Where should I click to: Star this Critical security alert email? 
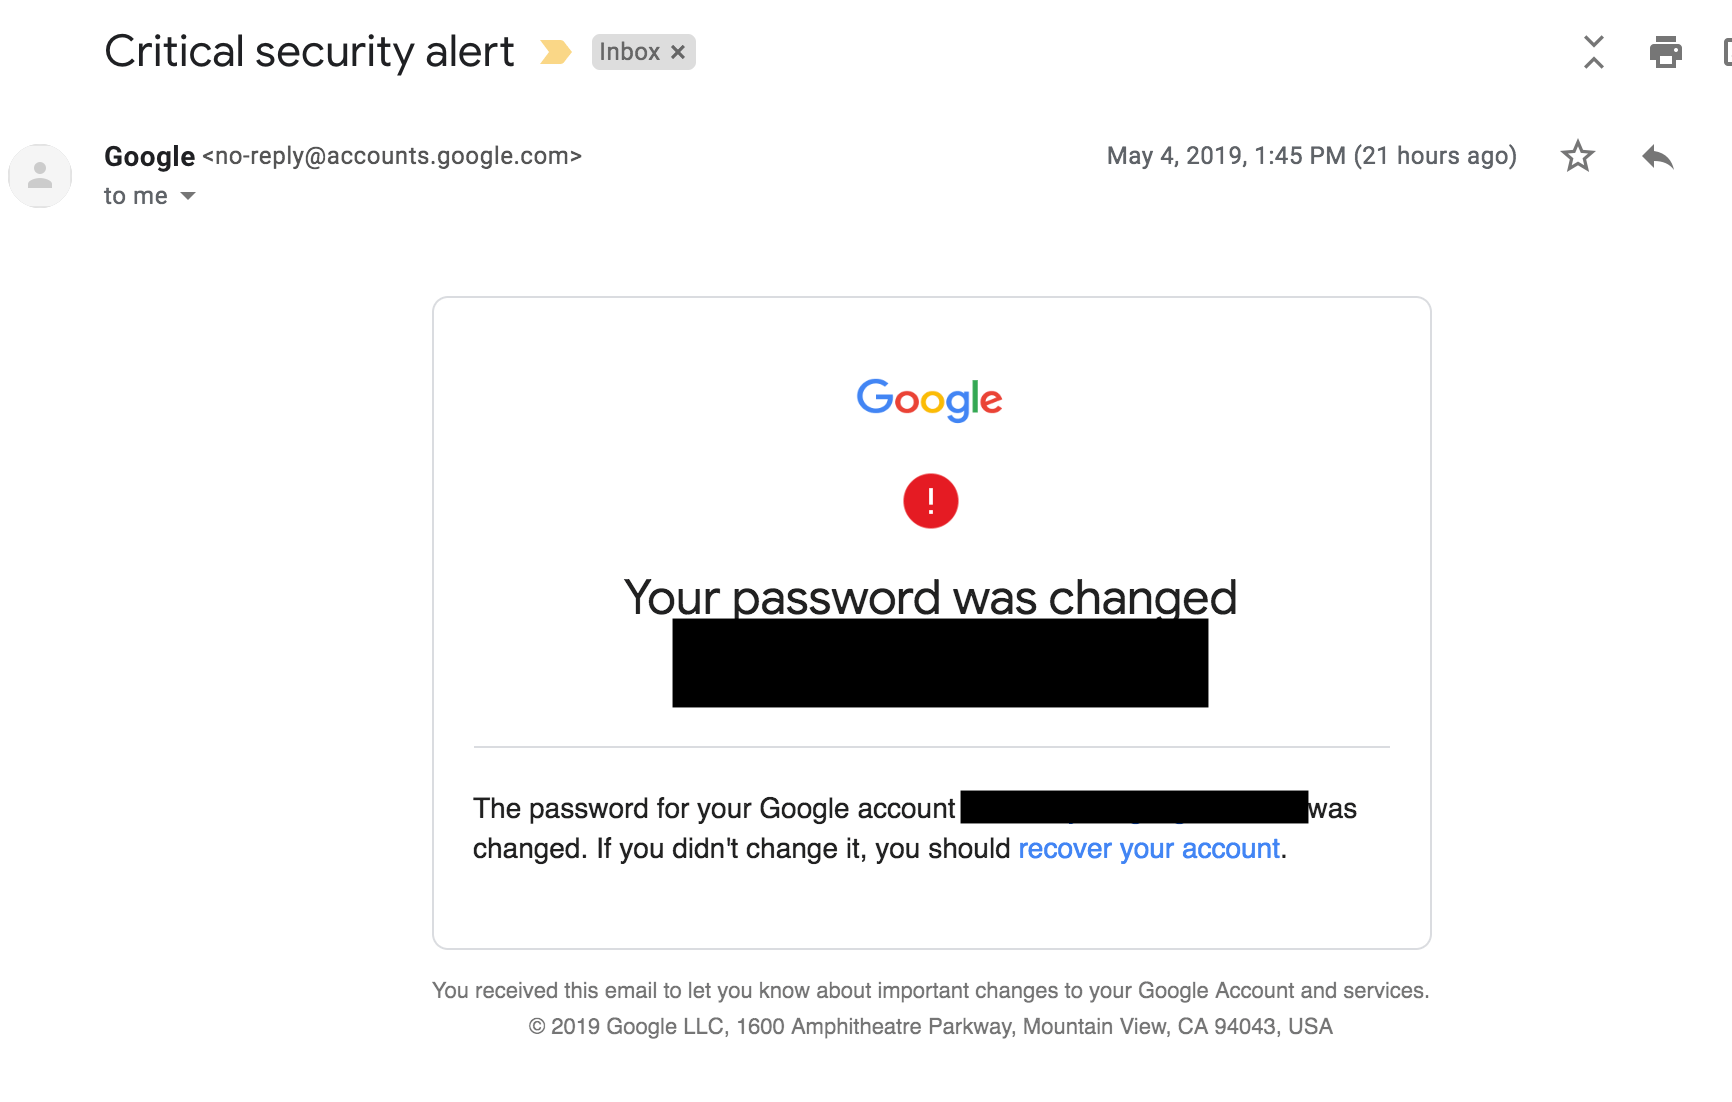point(1577,156)
